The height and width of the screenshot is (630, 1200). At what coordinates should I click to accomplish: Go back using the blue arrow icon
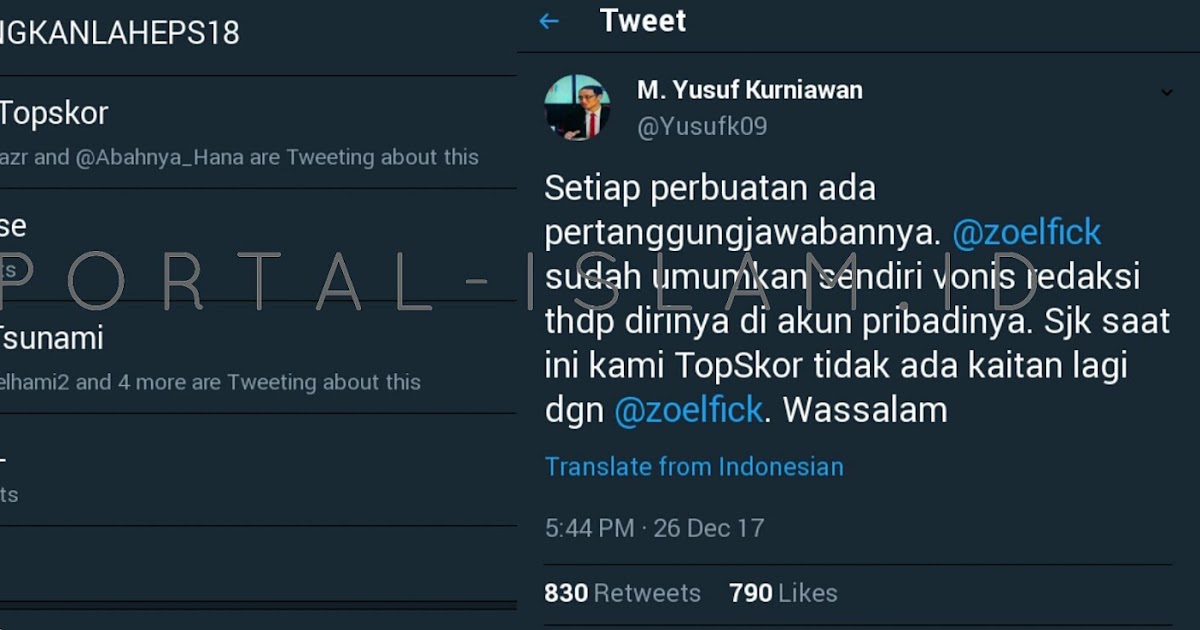coord(549,21)
